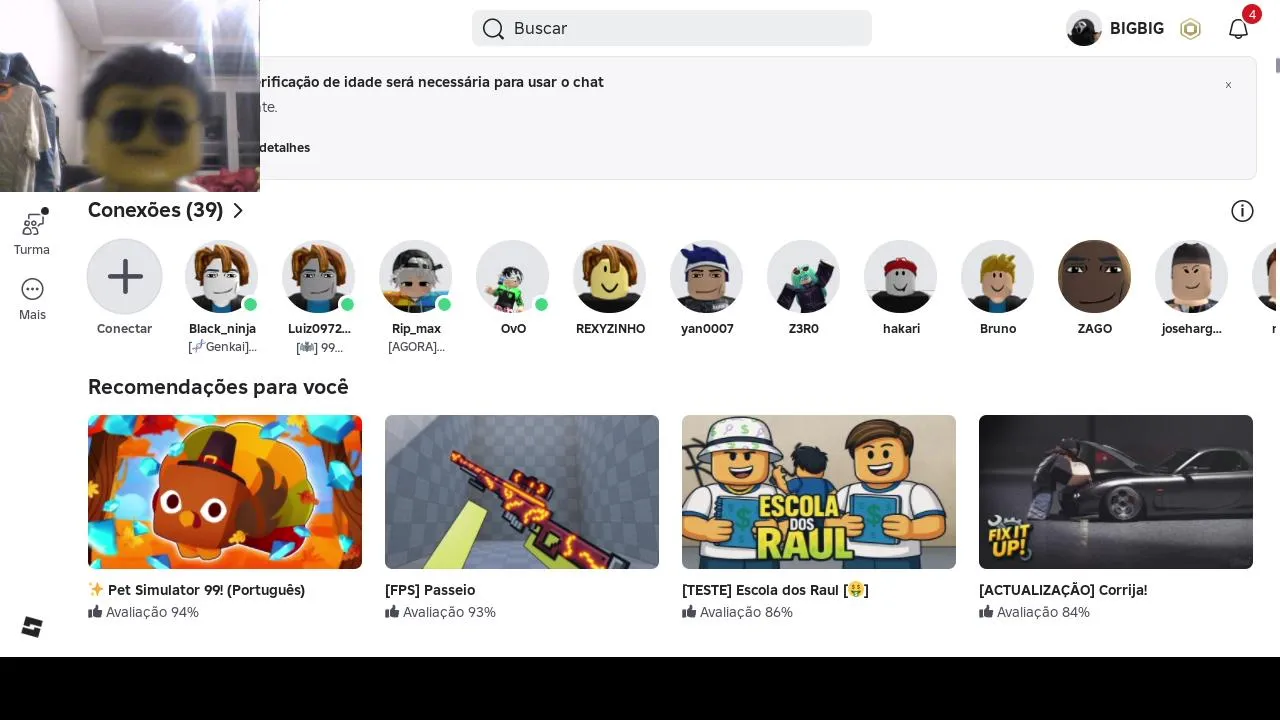Open yan0007's avatar
This screenshot has width=1280, height=720.
point(707,276)
